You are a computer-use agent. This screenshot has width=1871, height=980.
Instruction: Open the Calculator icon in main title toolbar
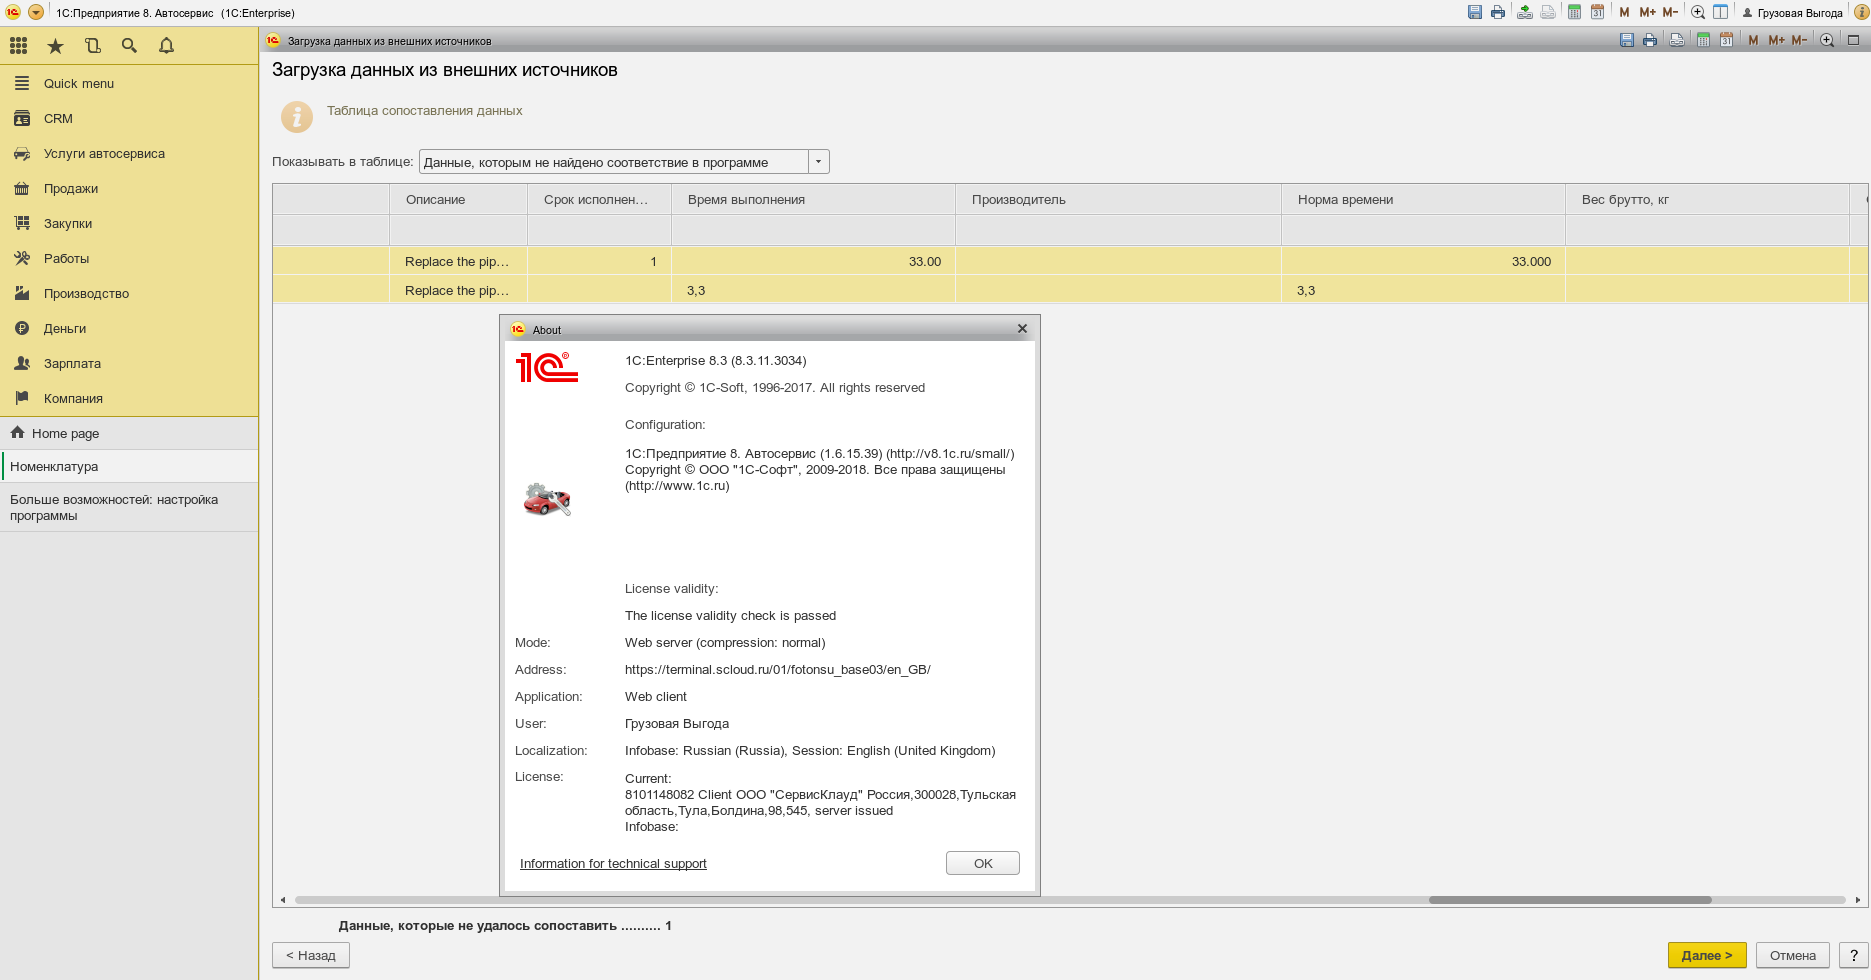[x=1574, y=12]
